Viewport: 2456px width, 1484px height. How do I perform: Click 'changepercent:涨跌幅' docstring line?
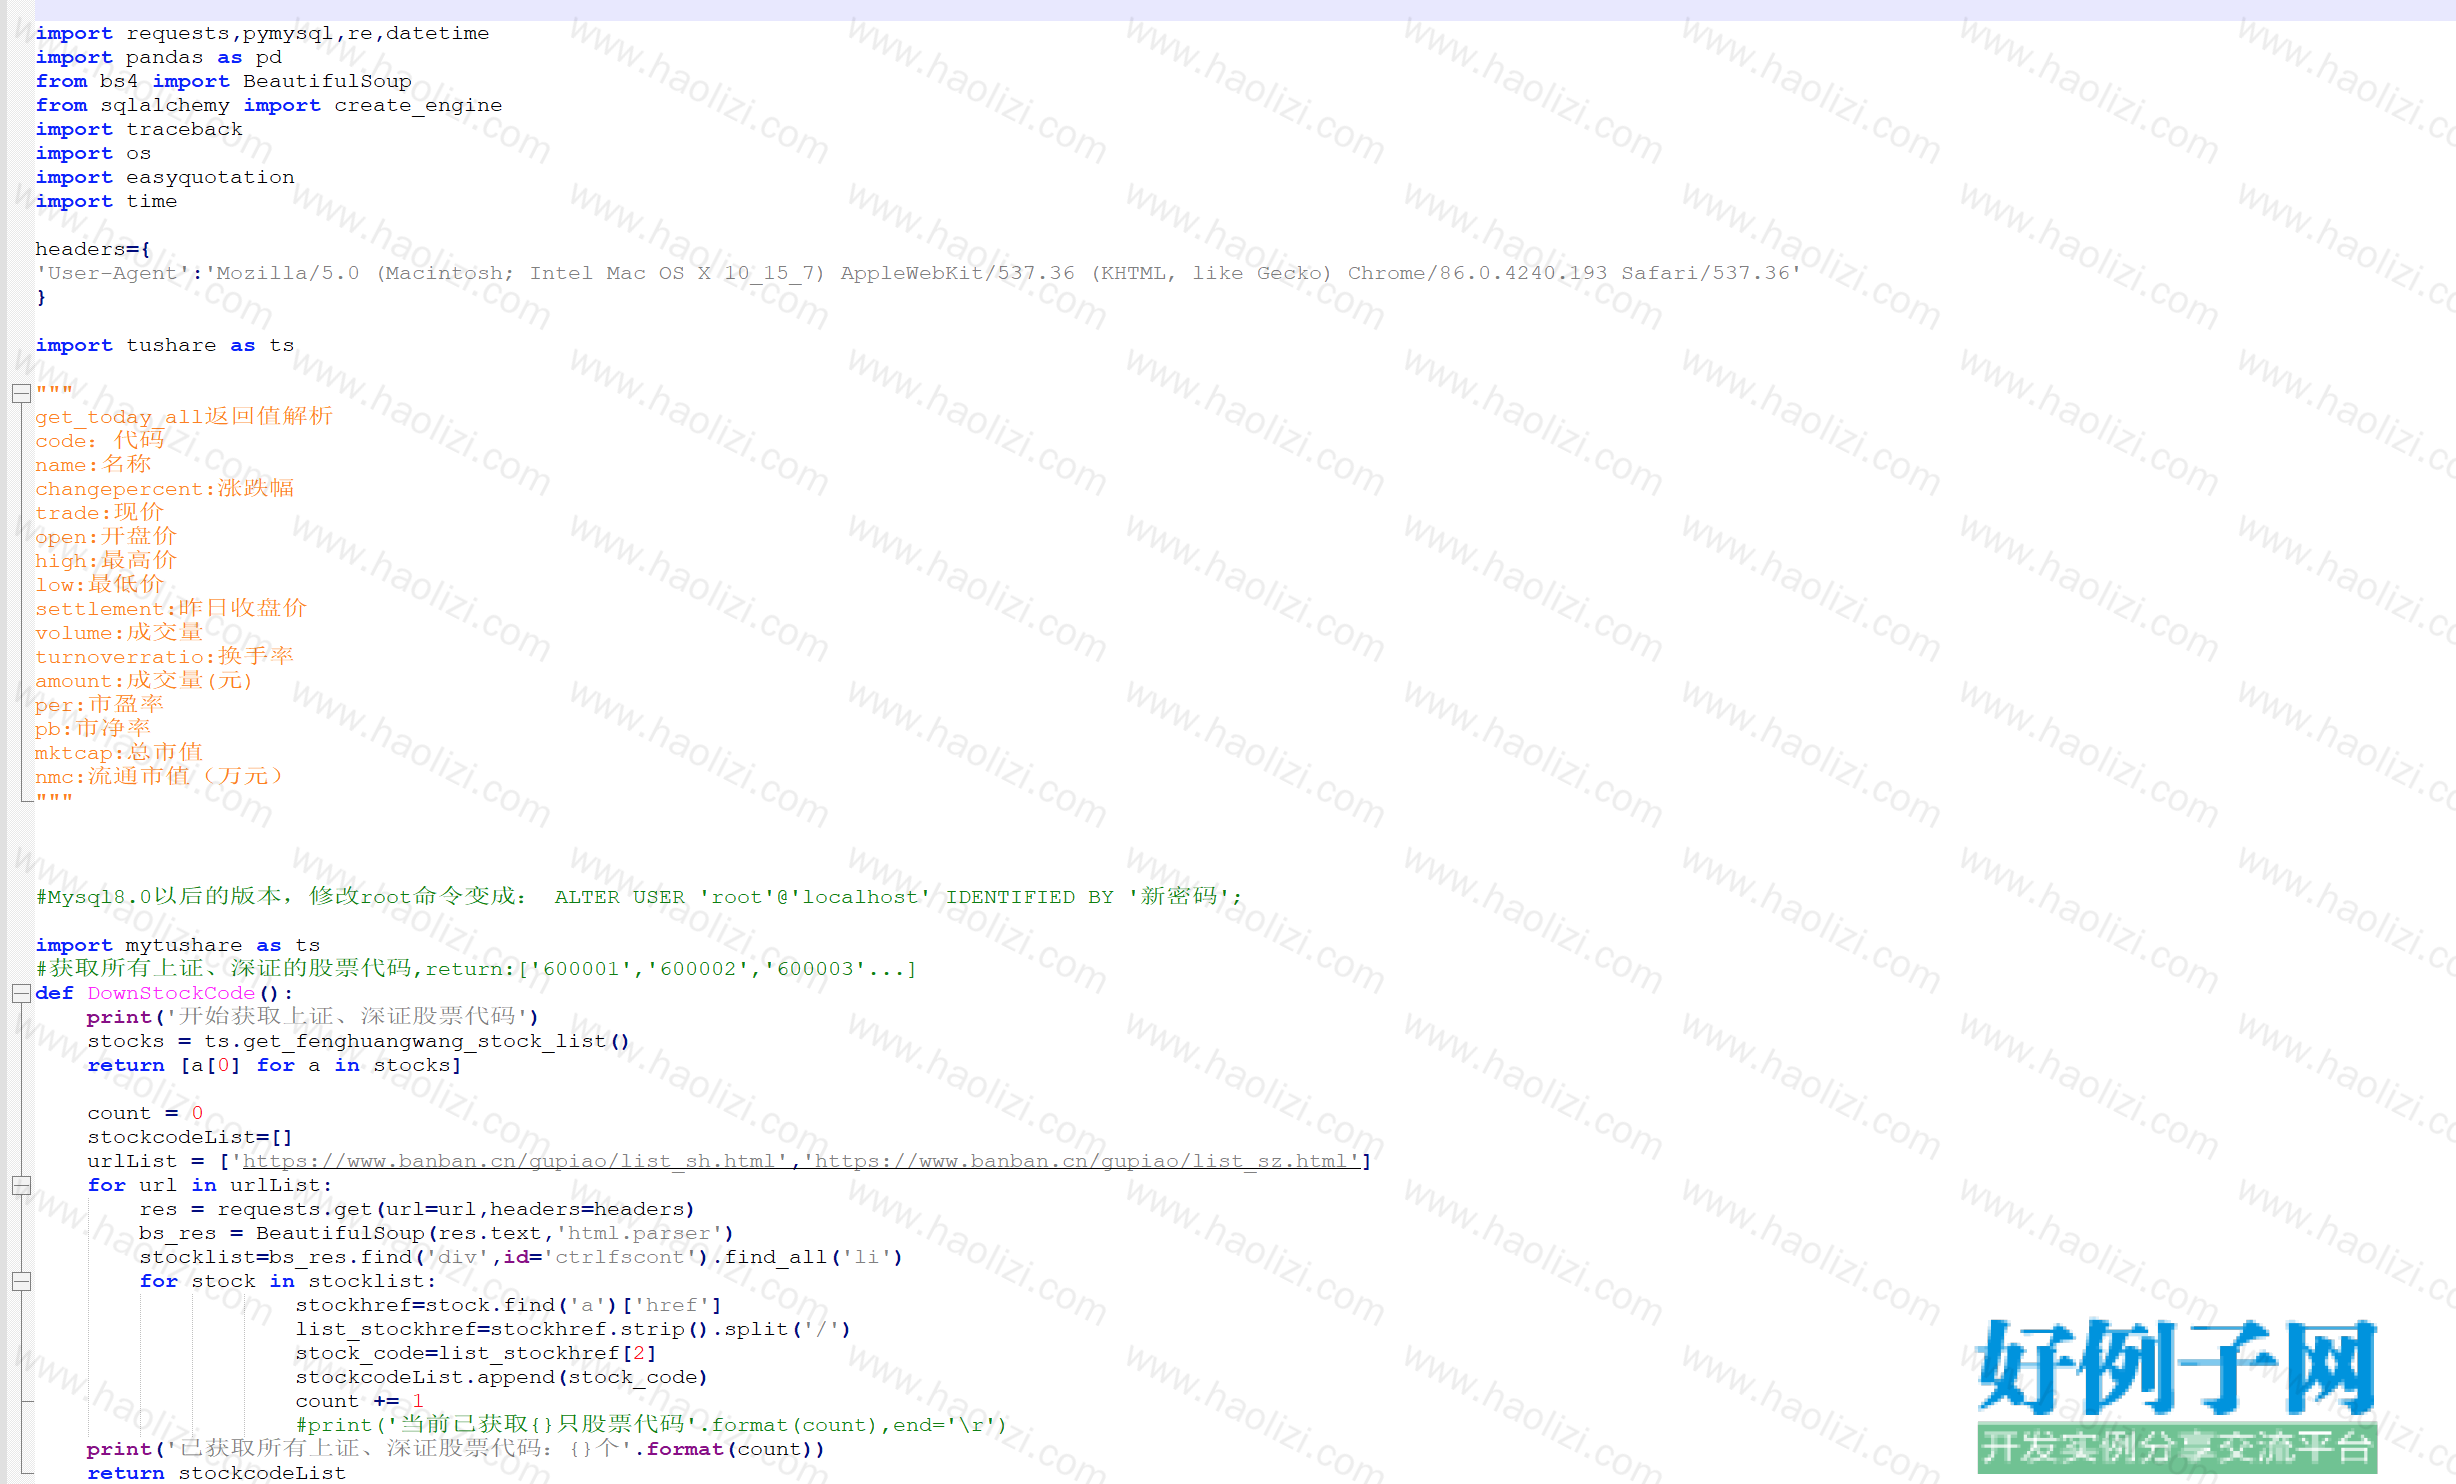tap(165, 488)
